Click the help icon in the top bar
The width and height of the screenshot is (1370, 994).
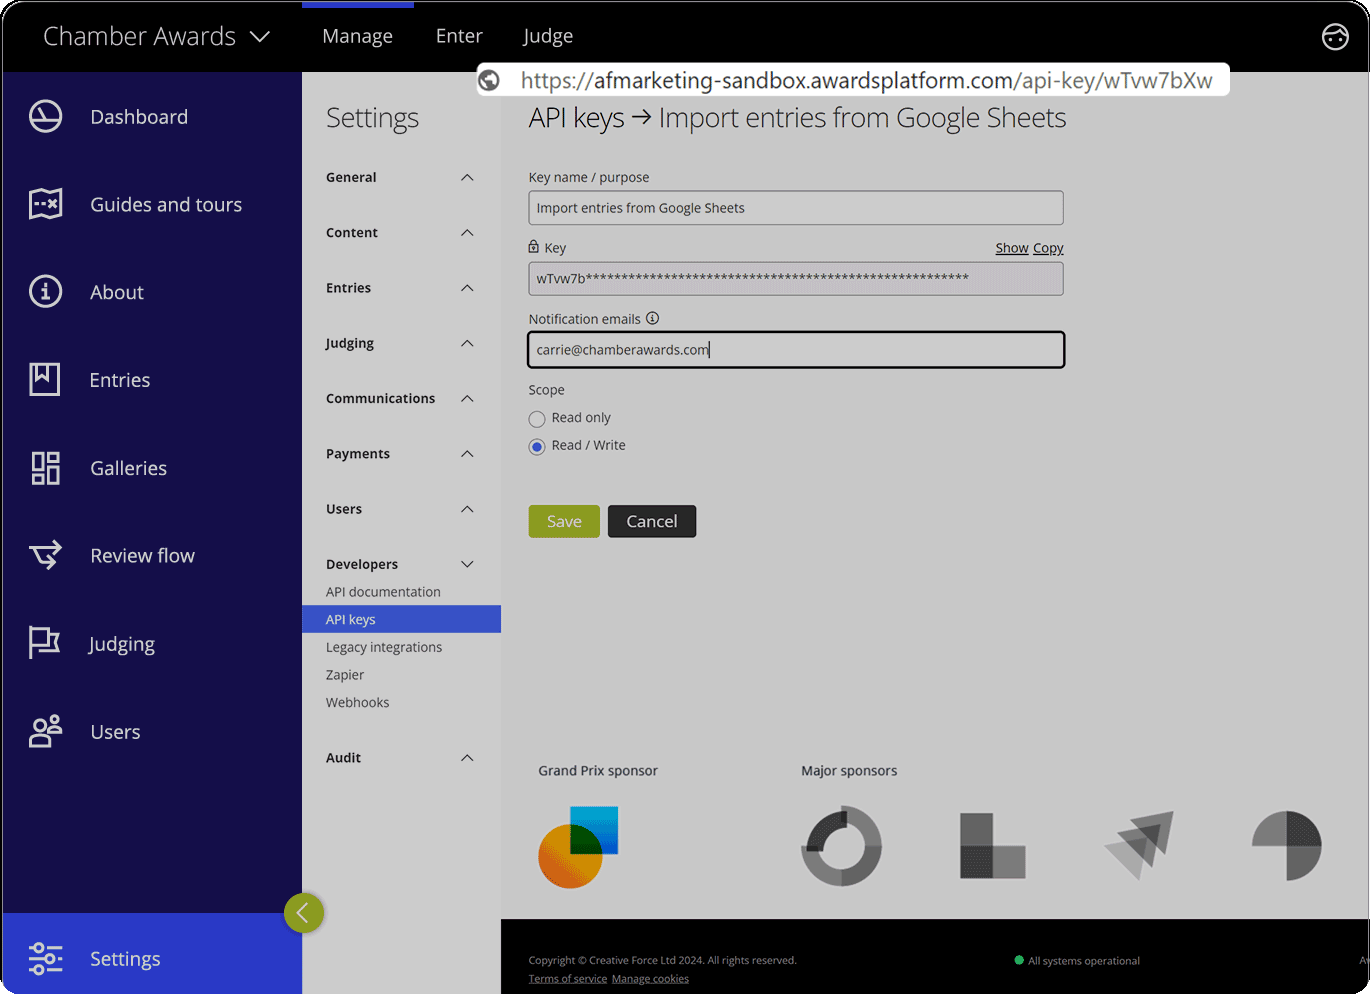click(x=1334, y=36)
